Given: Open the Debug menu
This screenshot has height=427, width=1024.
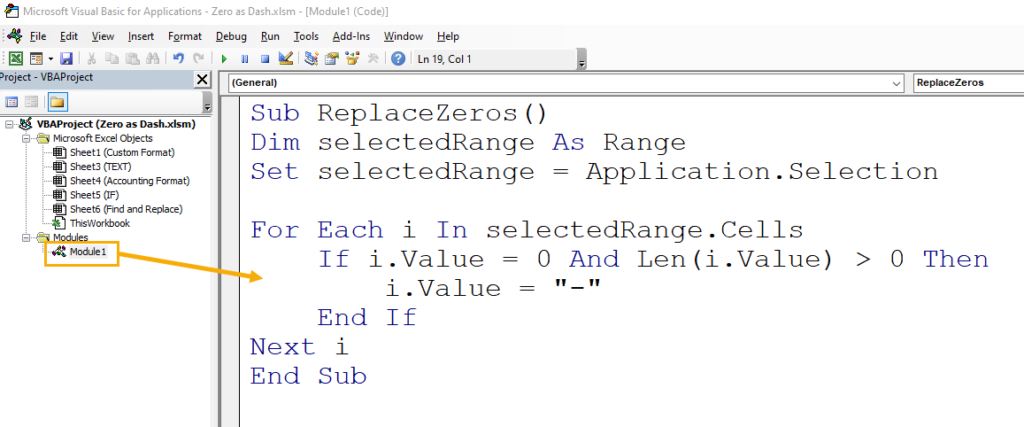Looking at the screenshot, I should coord(231,37).
